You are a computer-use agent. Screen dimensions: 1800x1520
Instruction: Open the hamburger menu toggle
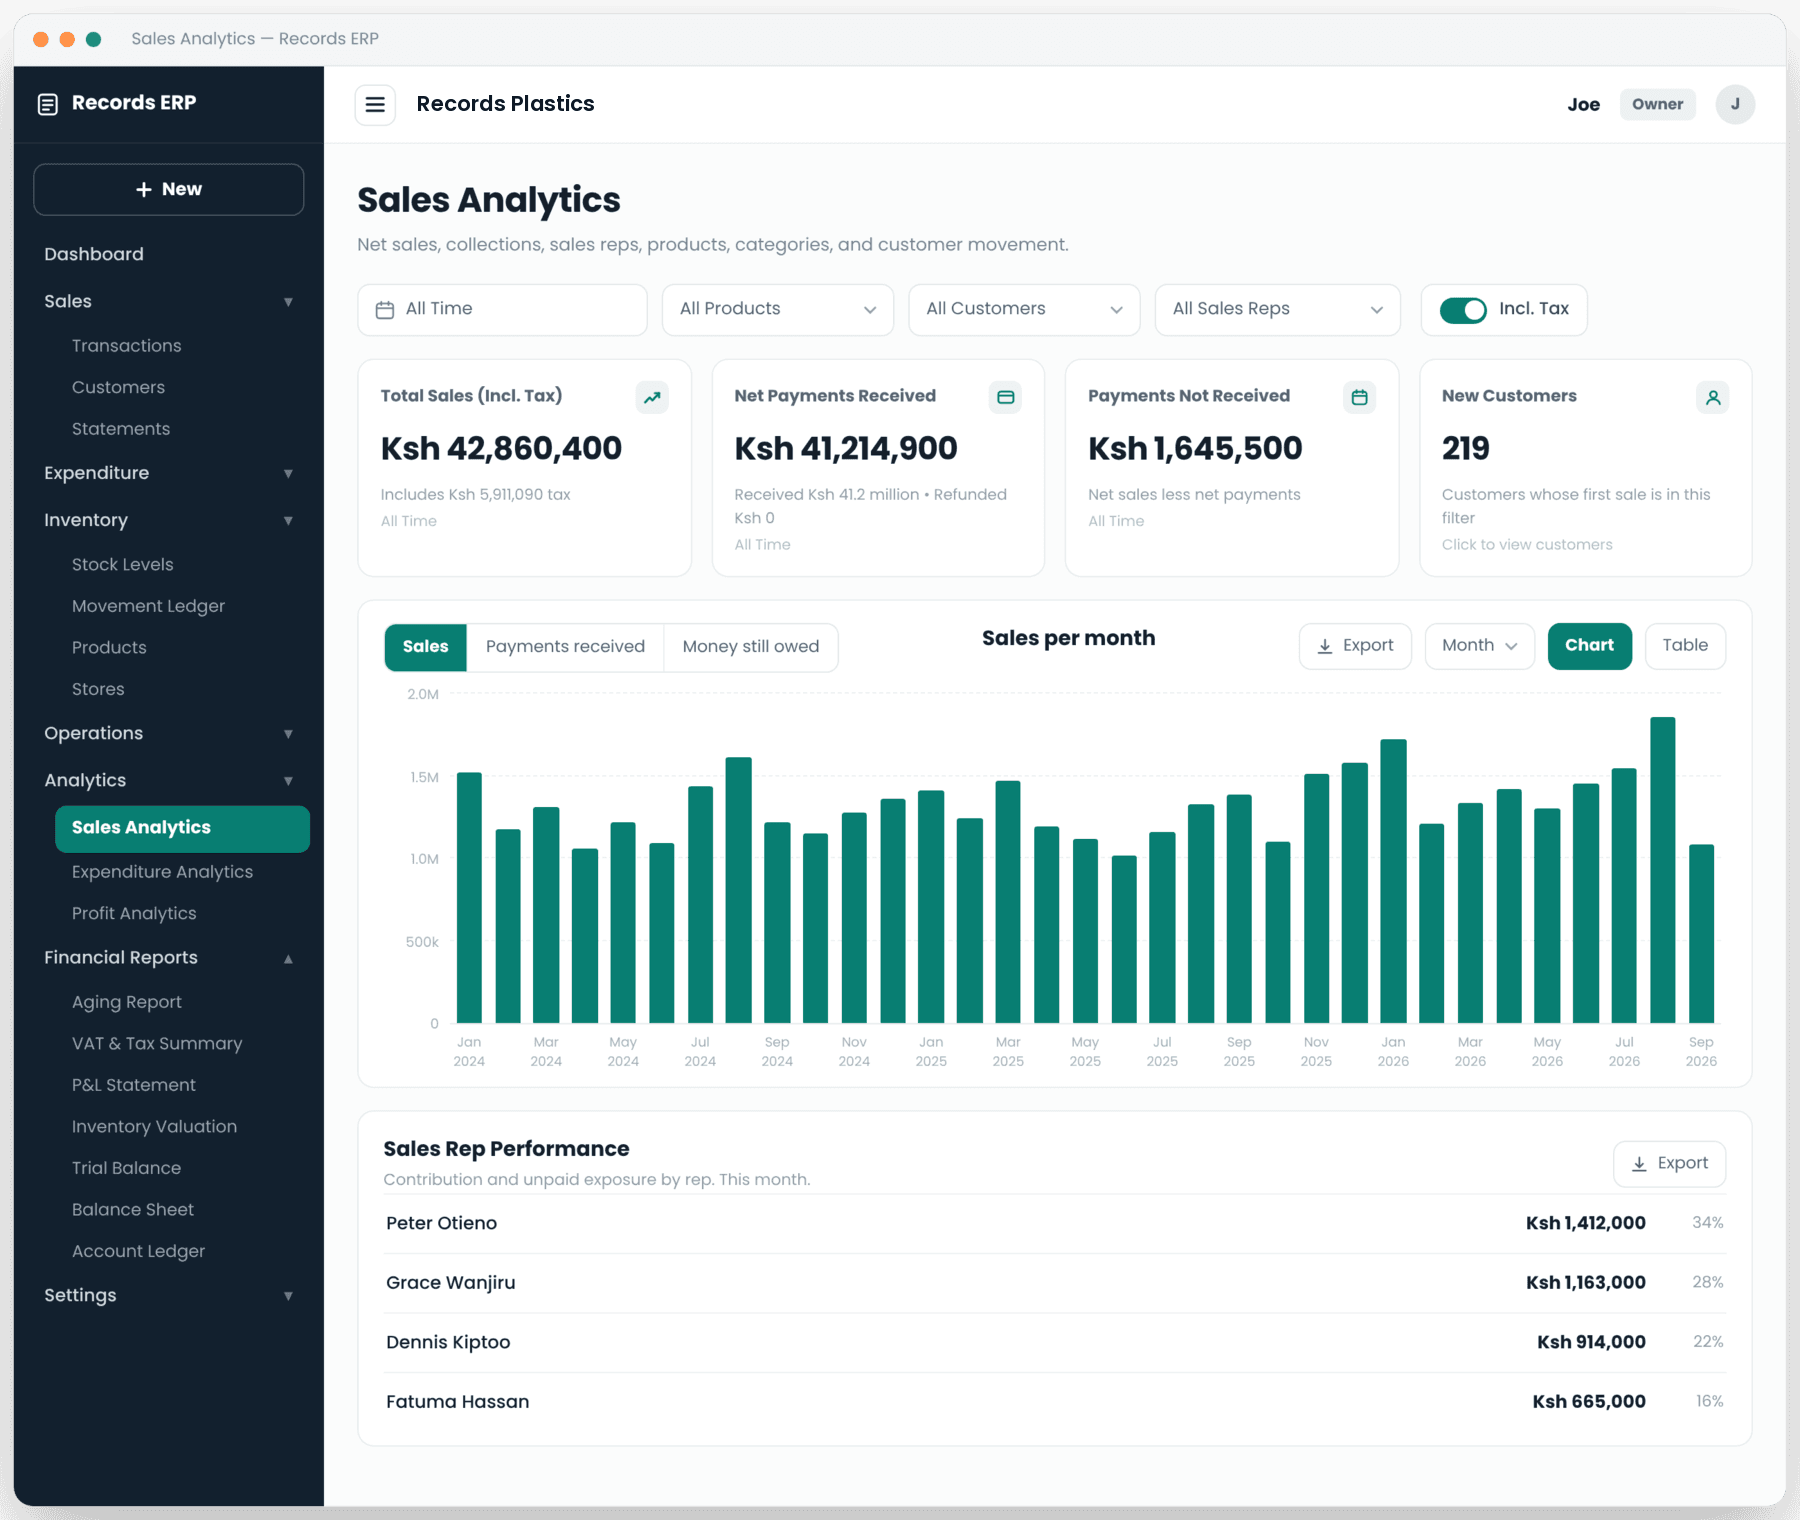(x=375, y=104)
